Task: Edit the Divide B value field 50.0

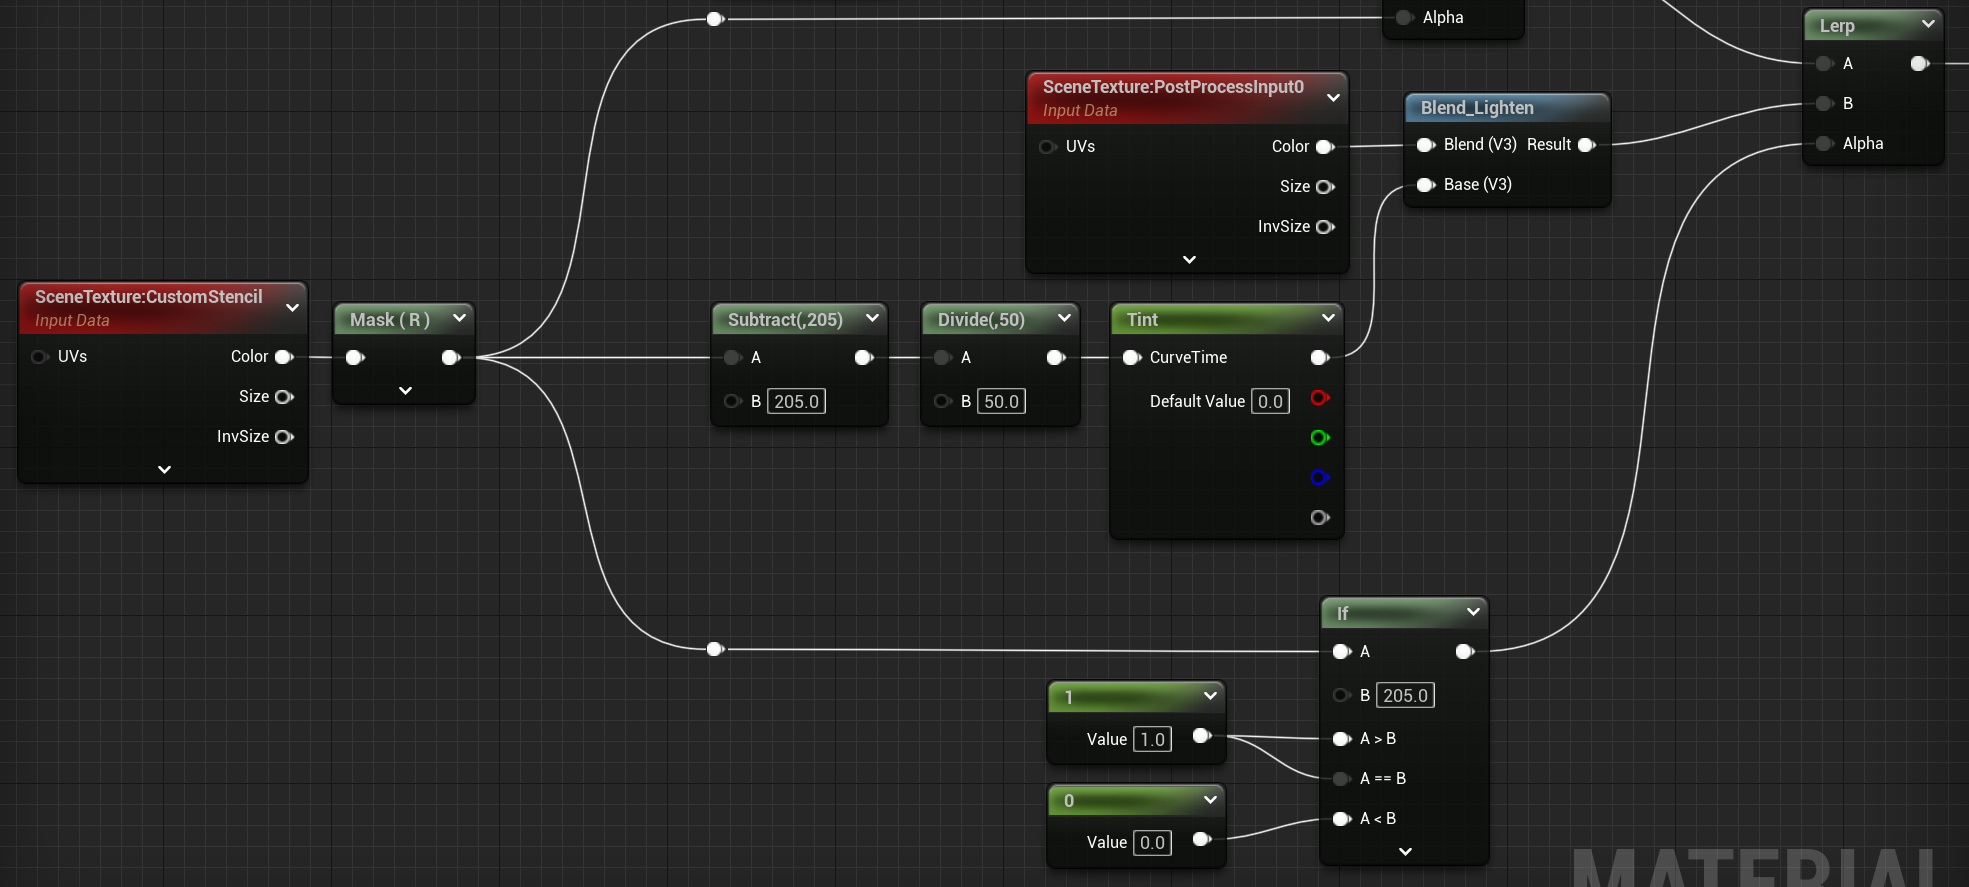Action: [x=1001, y=402]
